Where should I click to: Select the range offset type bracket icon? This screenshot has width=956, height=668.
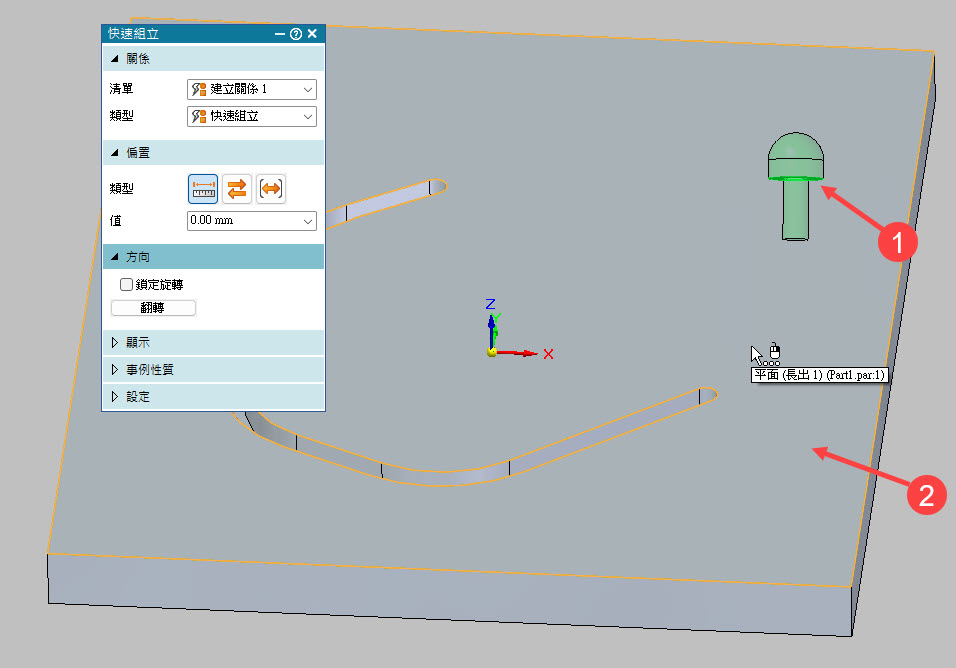271,188
